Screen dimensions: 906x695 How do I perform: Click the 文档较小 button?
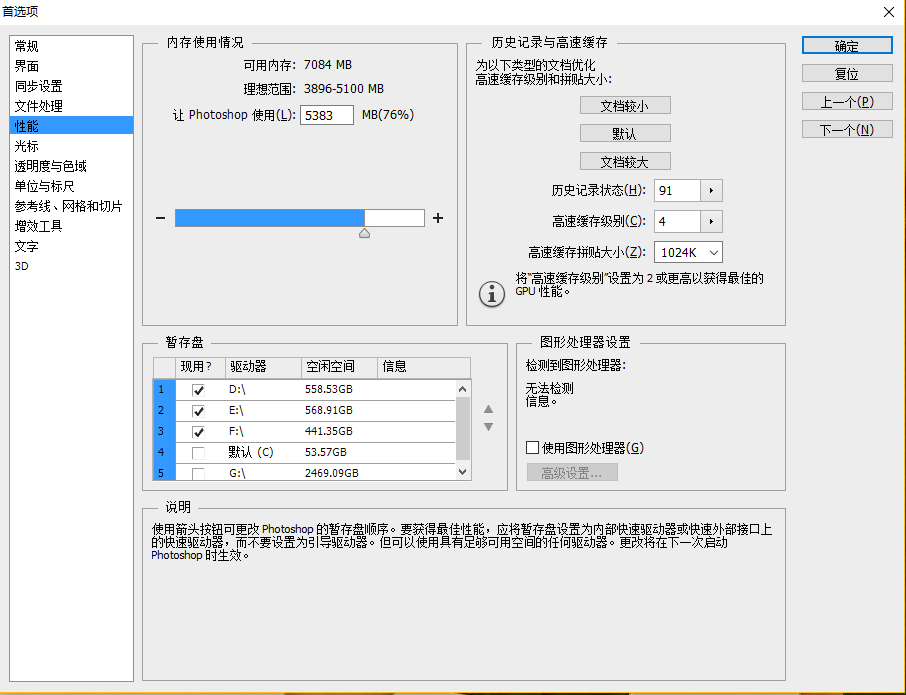tap(625, 106)
